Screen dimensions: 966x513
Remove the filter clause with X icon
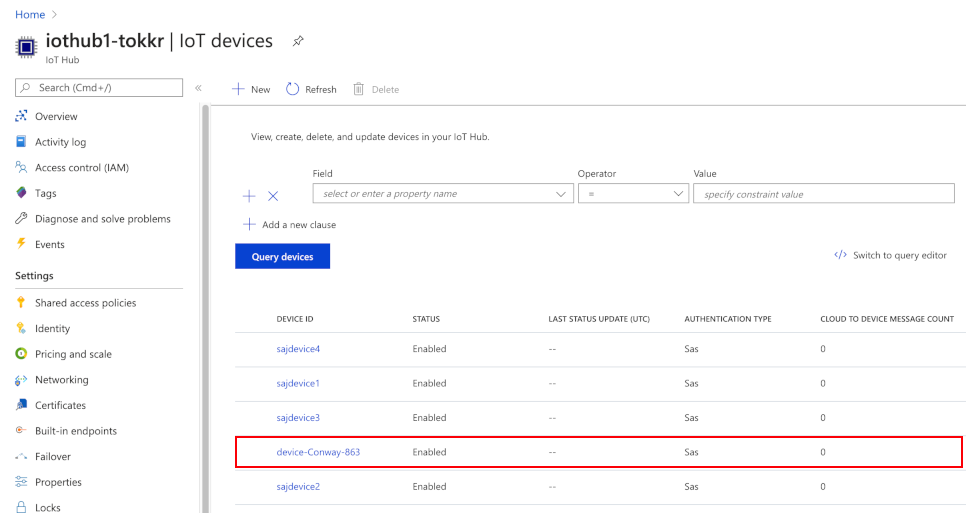(x=273, y=196)
